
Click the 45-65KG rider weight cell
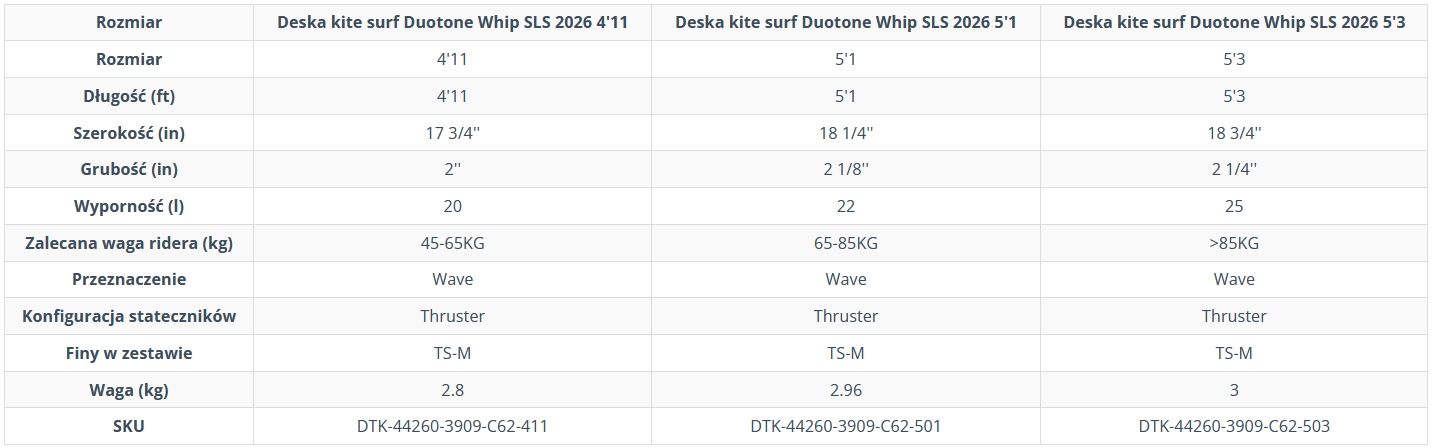click(452, 242)
